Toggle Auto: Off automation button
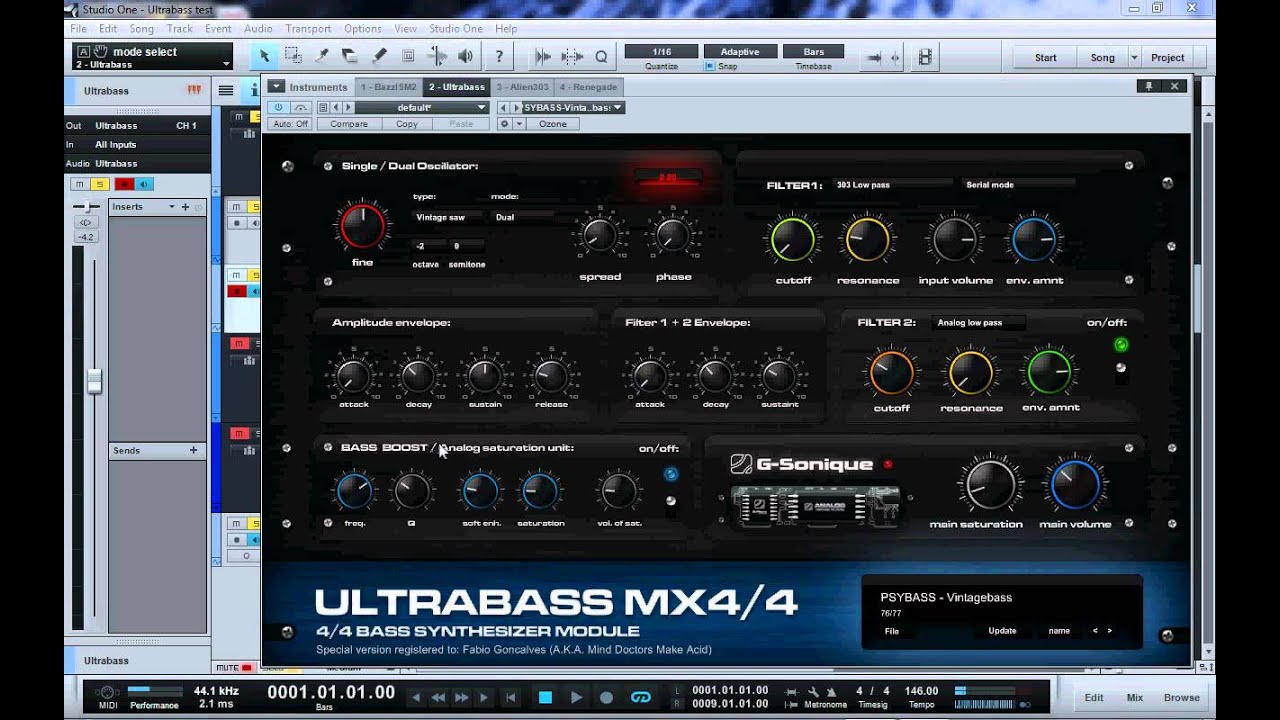Screen dimensions: 1280x720 pyautogui.click(x=290, y=124)
